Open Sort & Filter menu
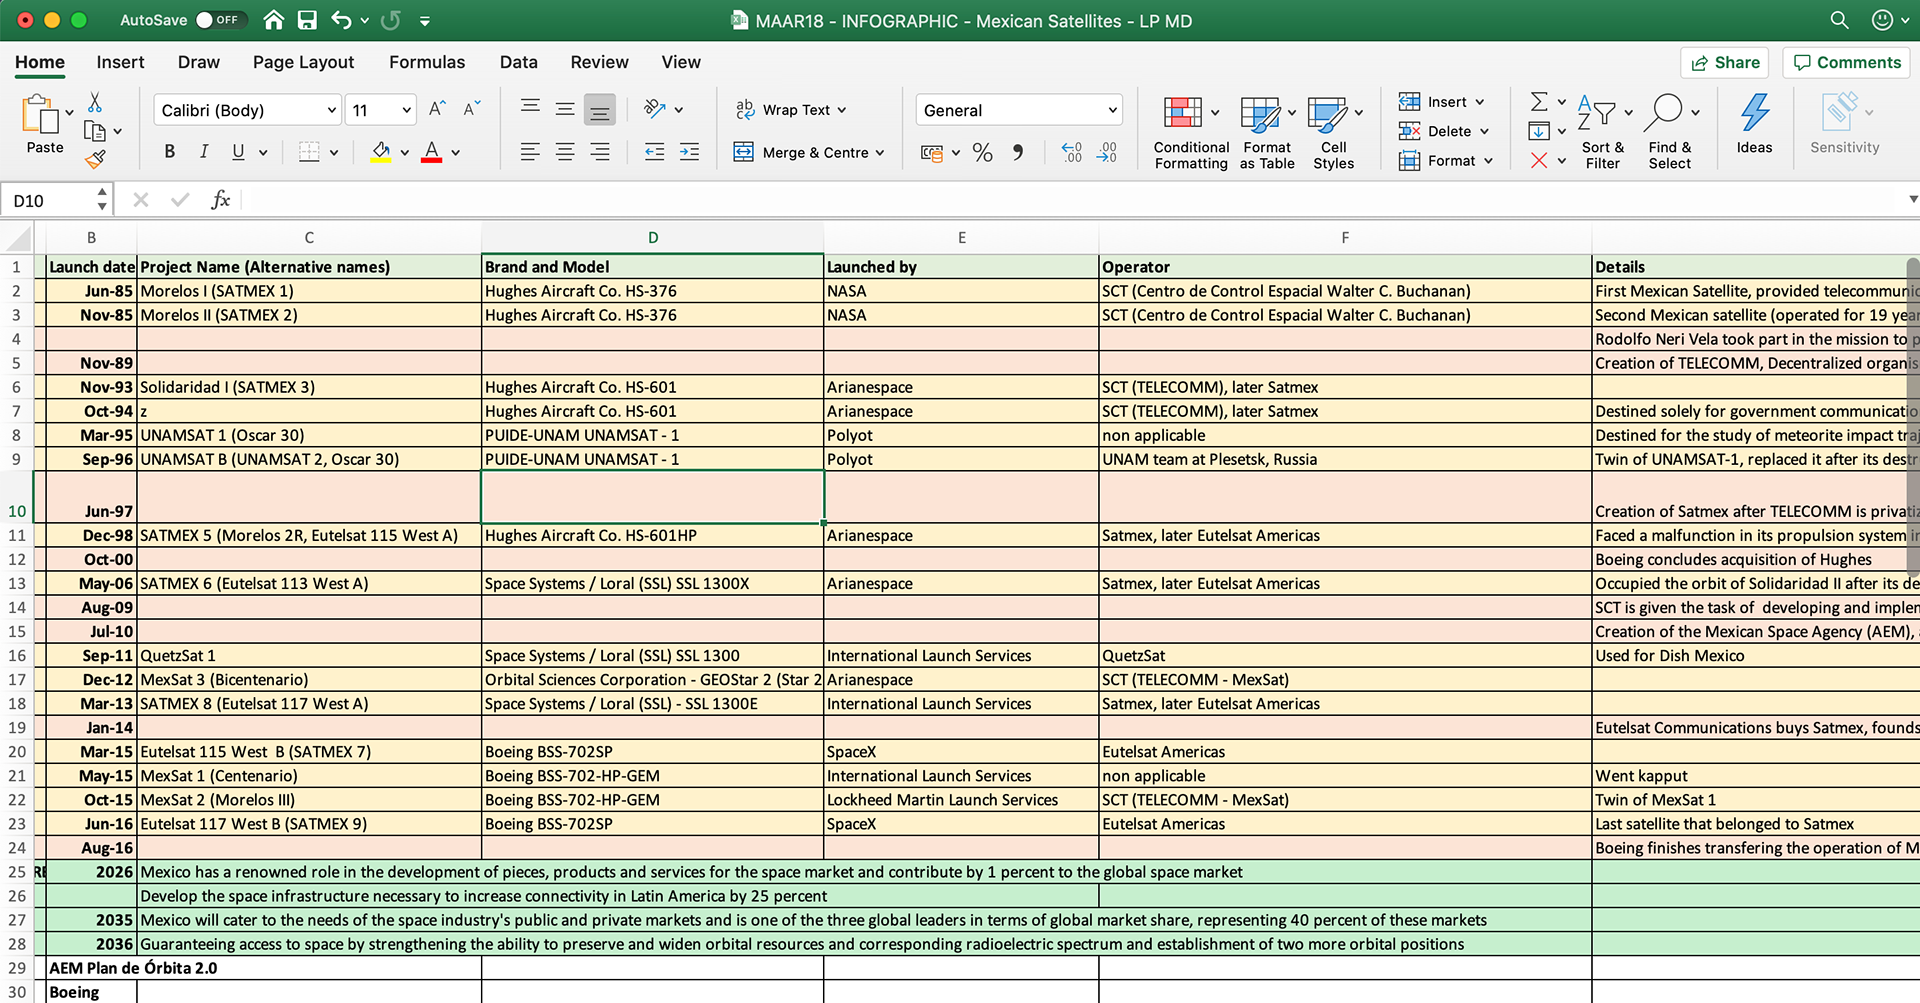The height and width of the screenshot is (1003, 1920). [x=1603, y=132]
